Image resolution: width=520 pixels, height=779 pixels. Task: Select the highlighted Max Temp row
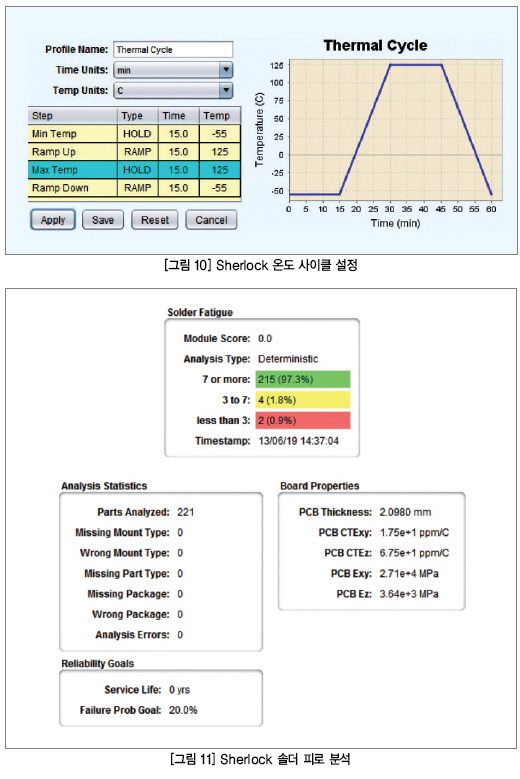click(134, 169)
